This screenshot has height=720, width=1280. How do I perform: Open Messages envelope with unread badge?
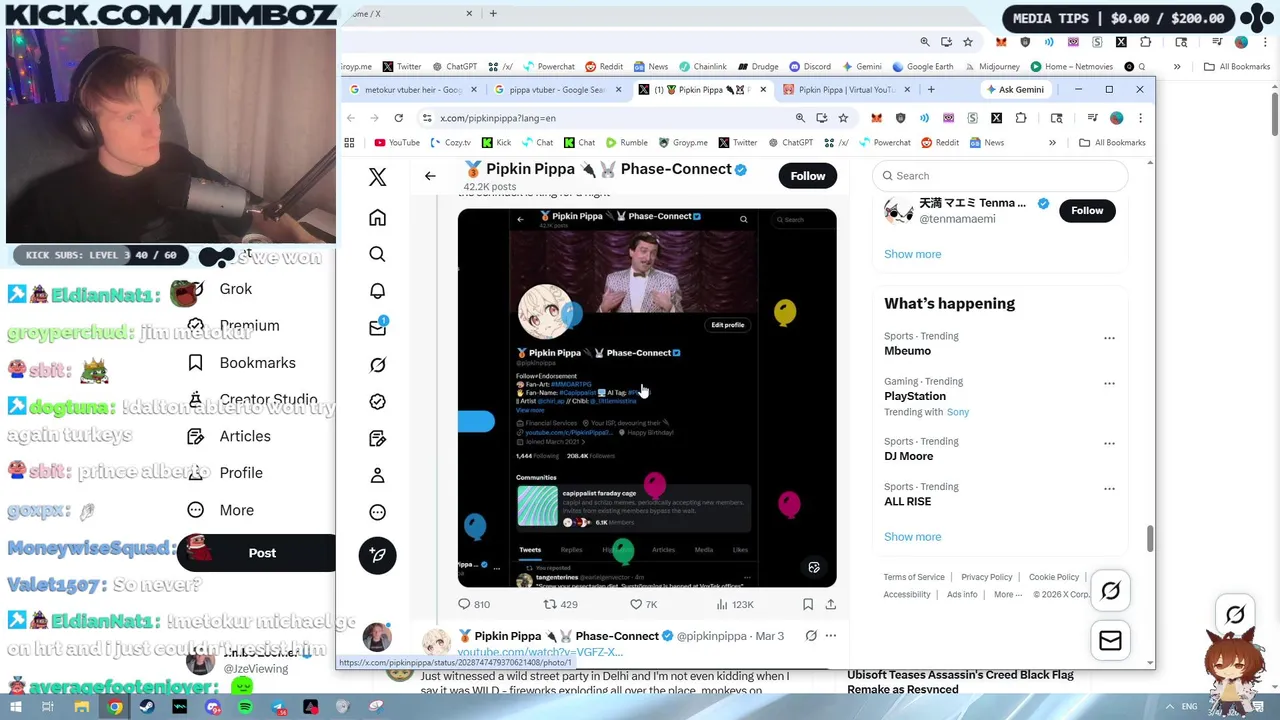pos(377,327)
